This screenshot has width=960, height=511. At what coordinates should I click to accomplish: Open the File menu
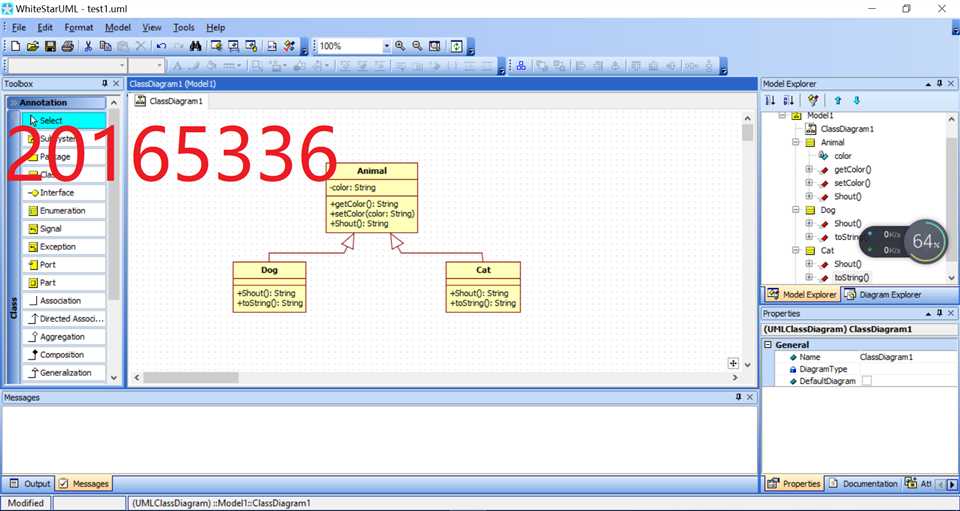[19, 28]
